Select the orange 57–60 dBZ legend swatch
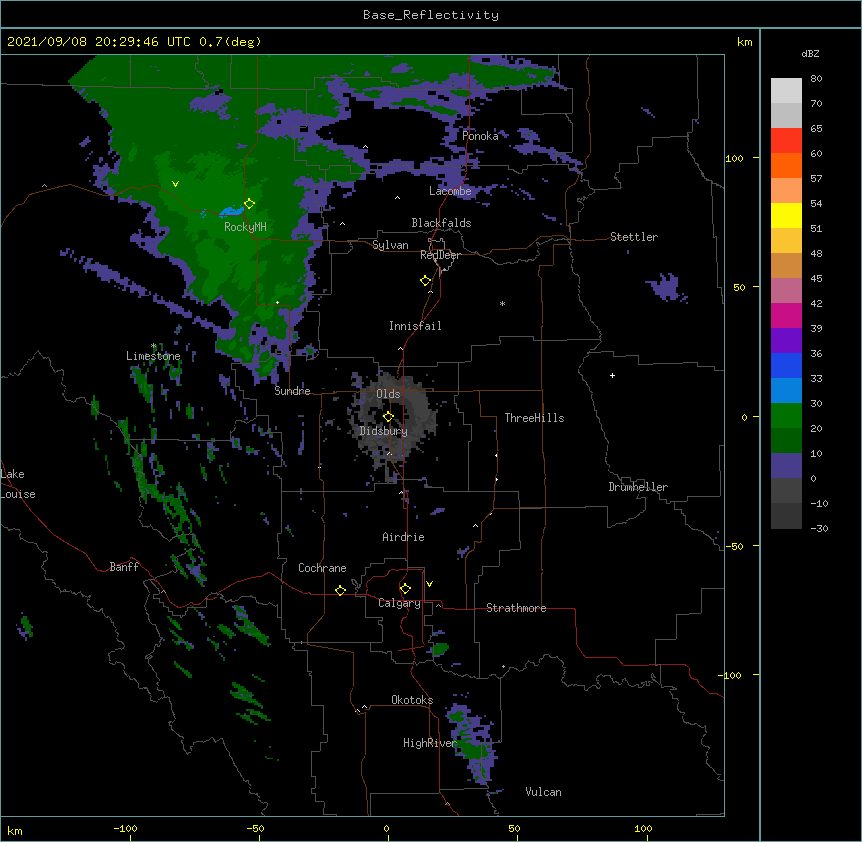This screenshot has height=842, width=862. (x=786, y=165)
